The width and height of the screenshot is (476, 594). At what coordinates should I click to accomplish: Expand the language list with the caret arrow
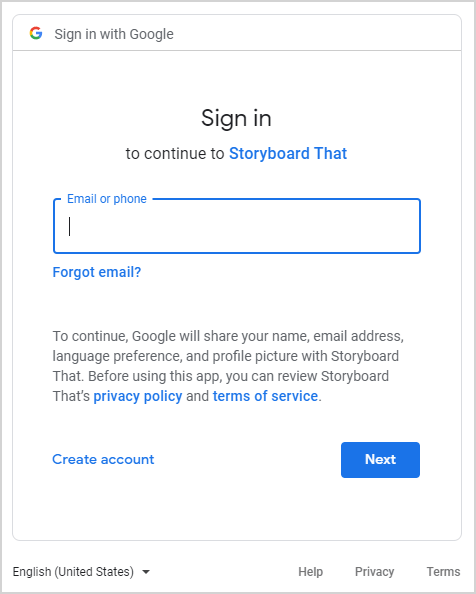(146, 572)
